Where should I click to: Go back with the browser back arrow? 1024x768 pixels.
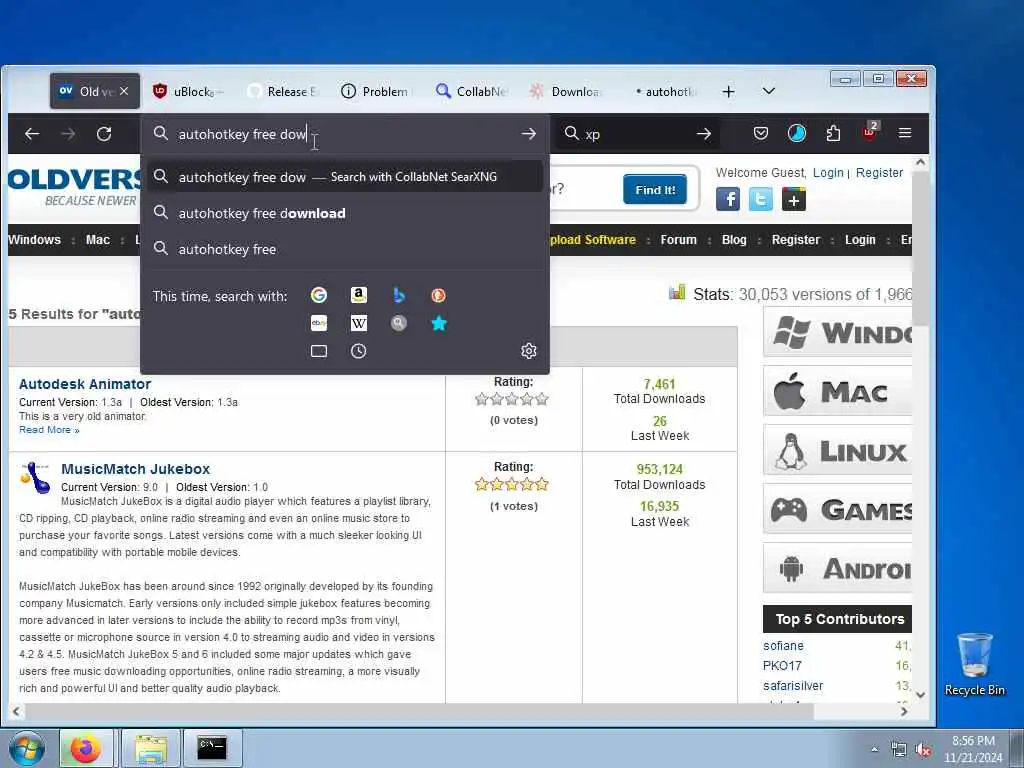coord(32,134)
